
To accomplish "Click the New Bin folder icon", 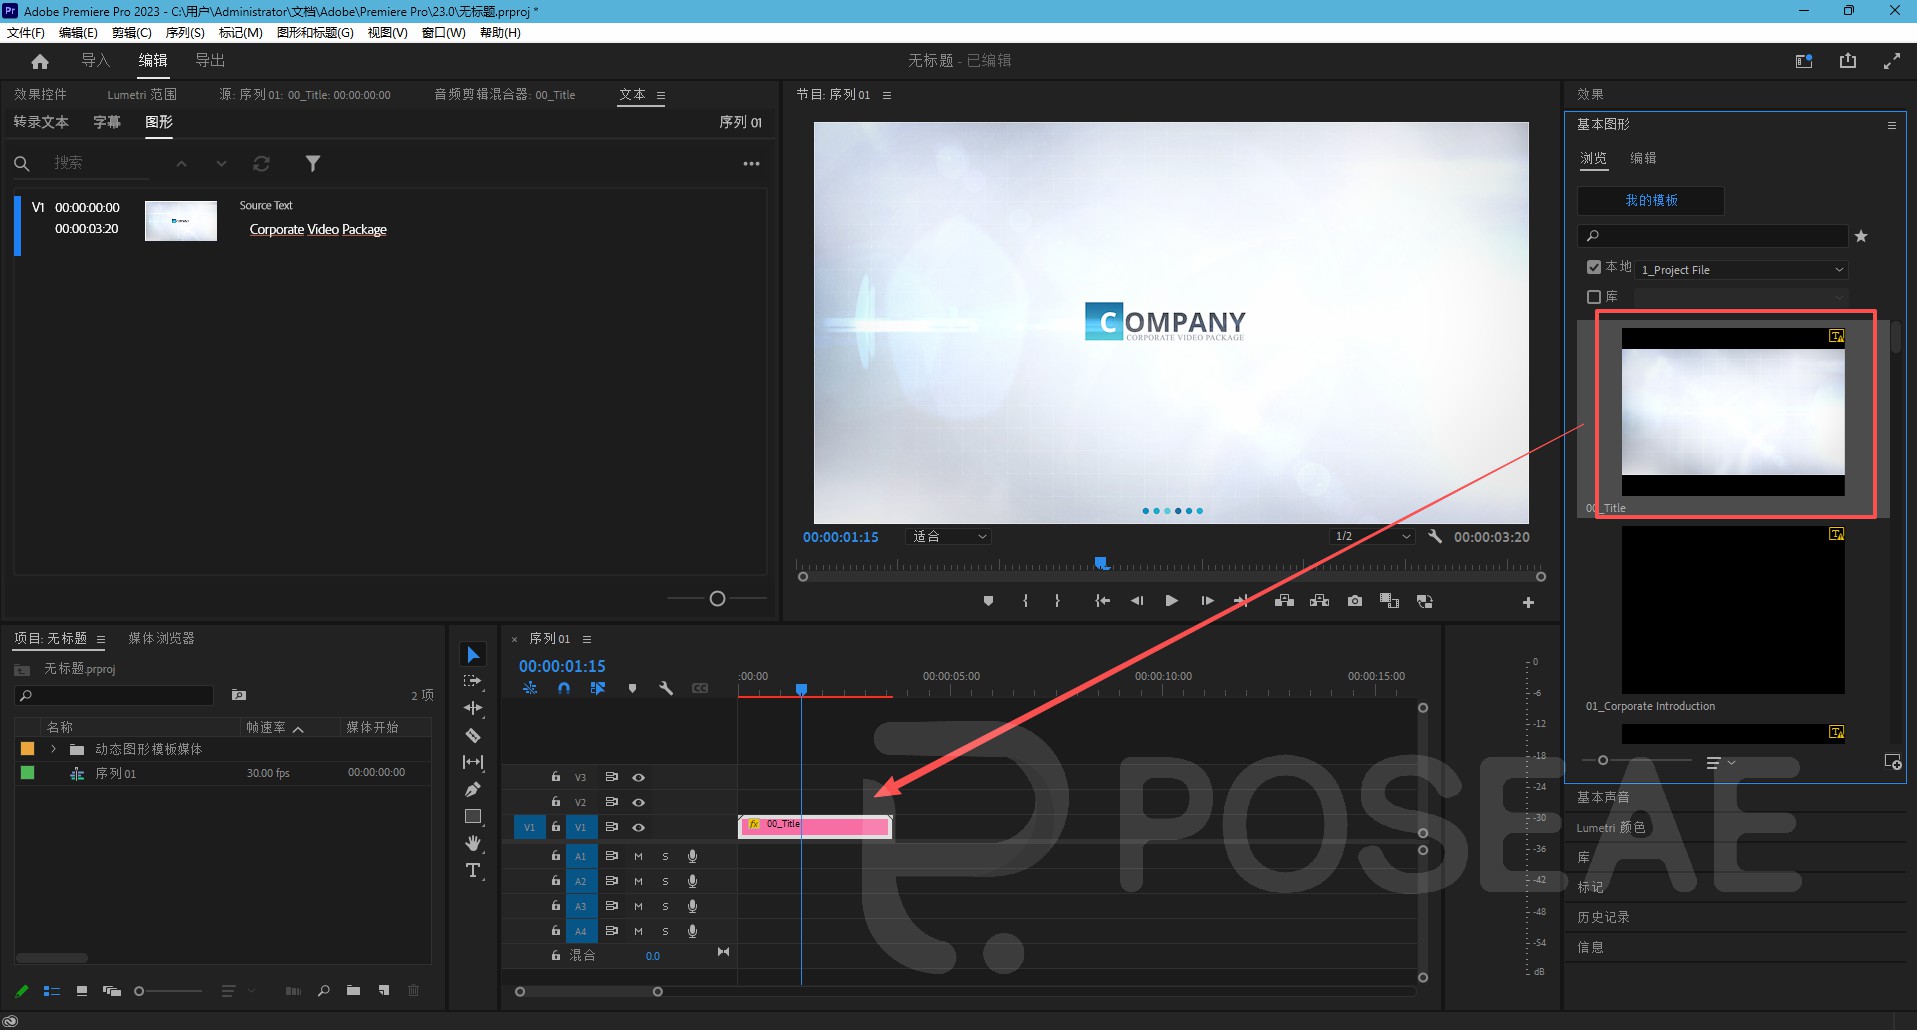I will point(353,991).
